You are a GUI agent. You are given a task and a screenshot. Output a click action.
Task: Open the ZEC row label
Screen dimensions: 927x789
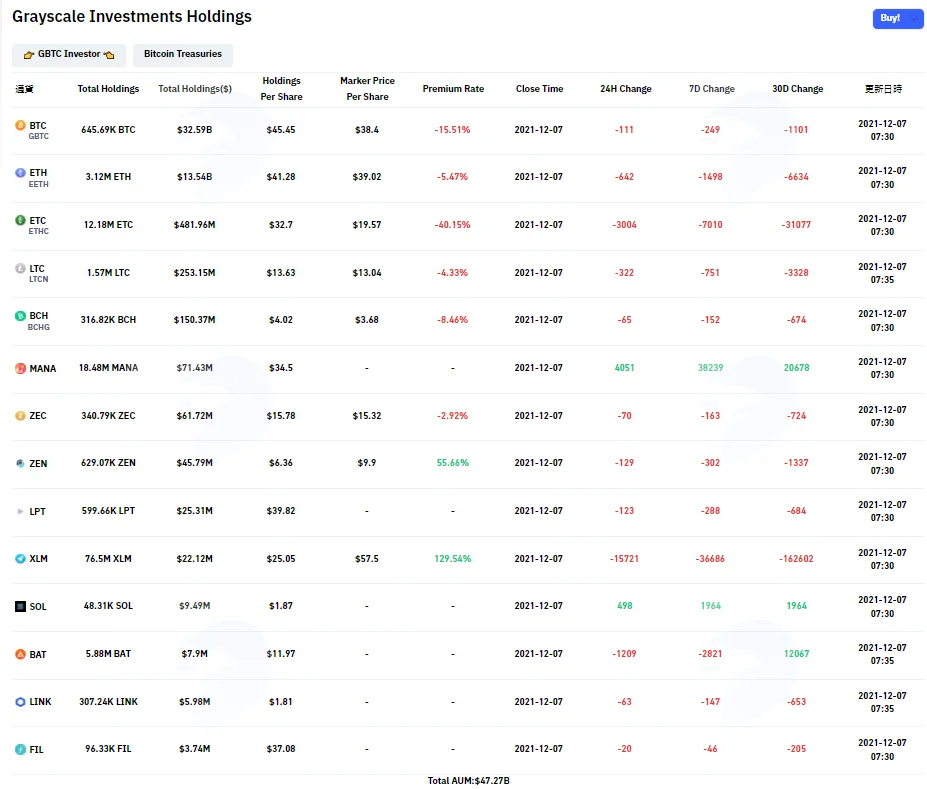(38, 416)
